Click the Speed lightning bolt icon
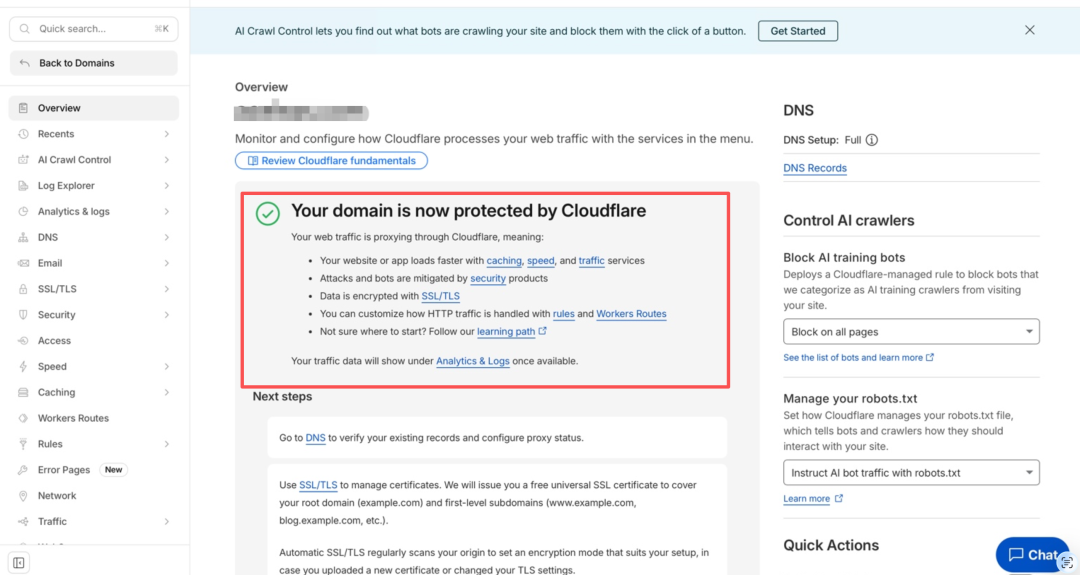The width and height of the screenshot is (1080, 575). 23,366
